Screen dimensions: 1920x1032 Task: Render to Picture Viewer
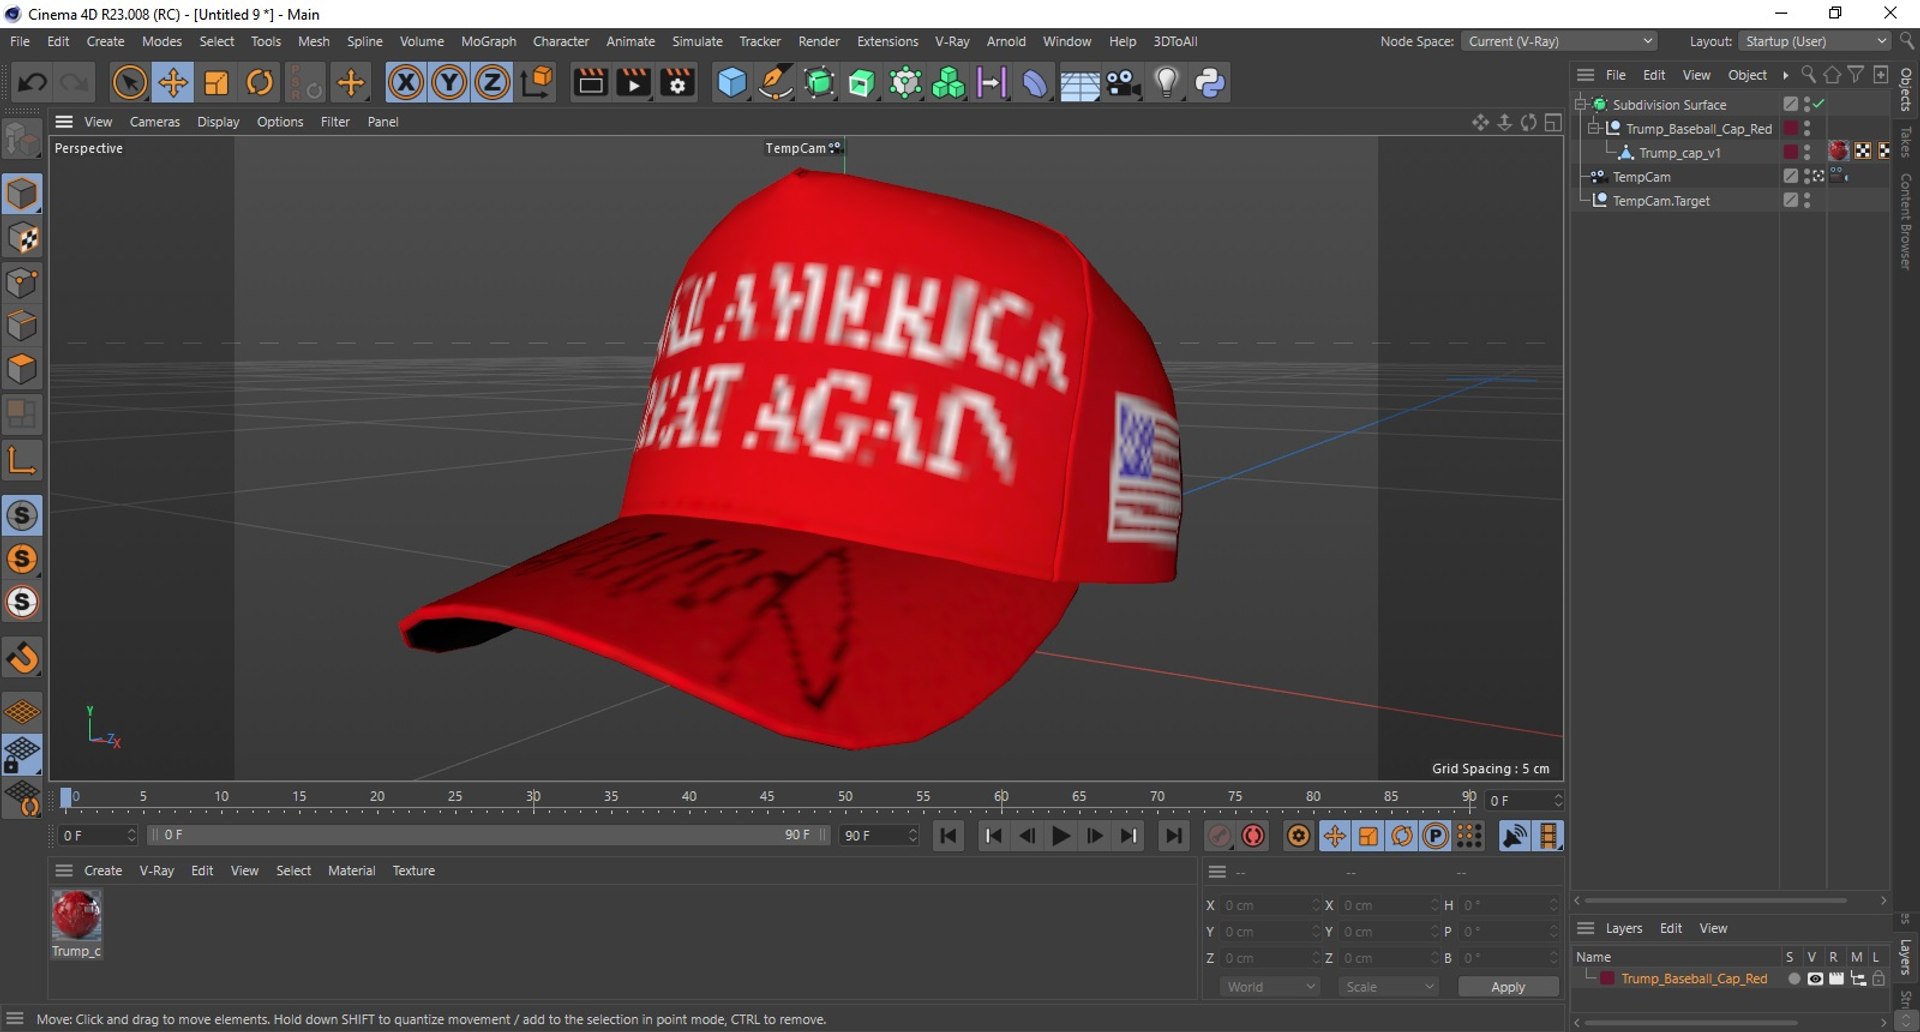[634, 82]
